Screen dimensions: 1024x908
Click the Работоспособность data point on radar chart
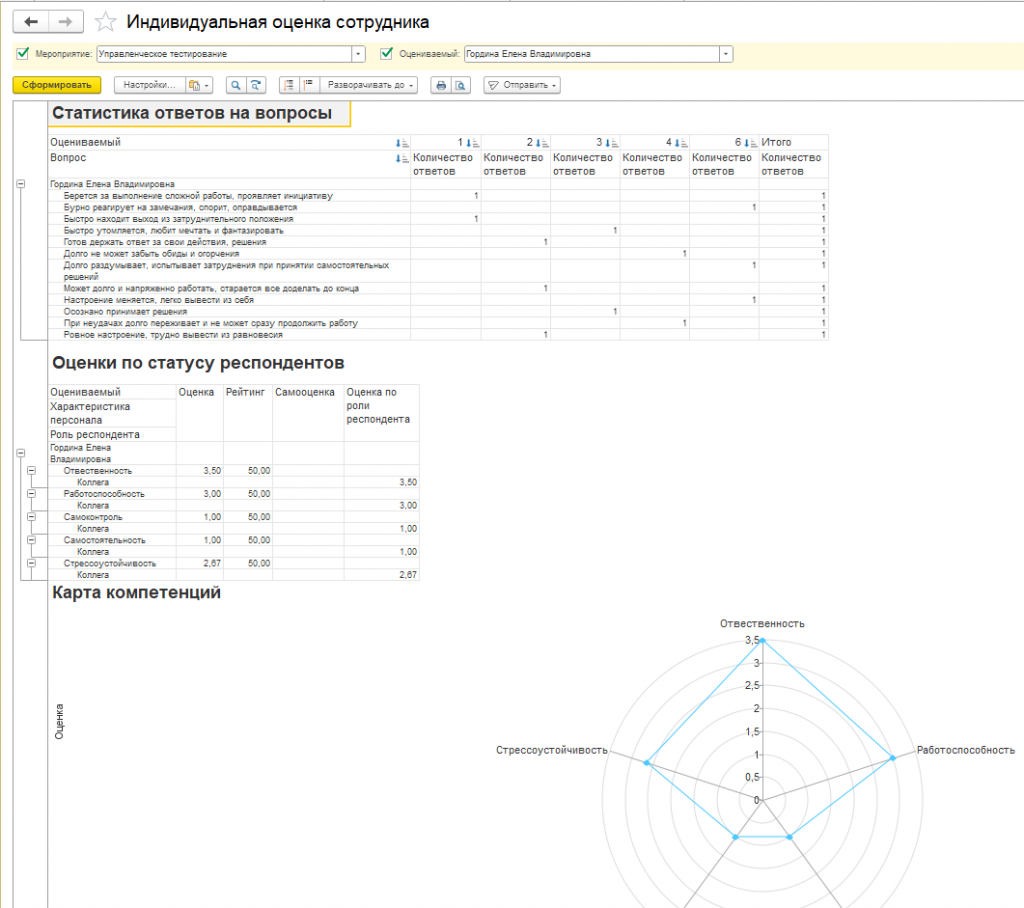[892, 758]
